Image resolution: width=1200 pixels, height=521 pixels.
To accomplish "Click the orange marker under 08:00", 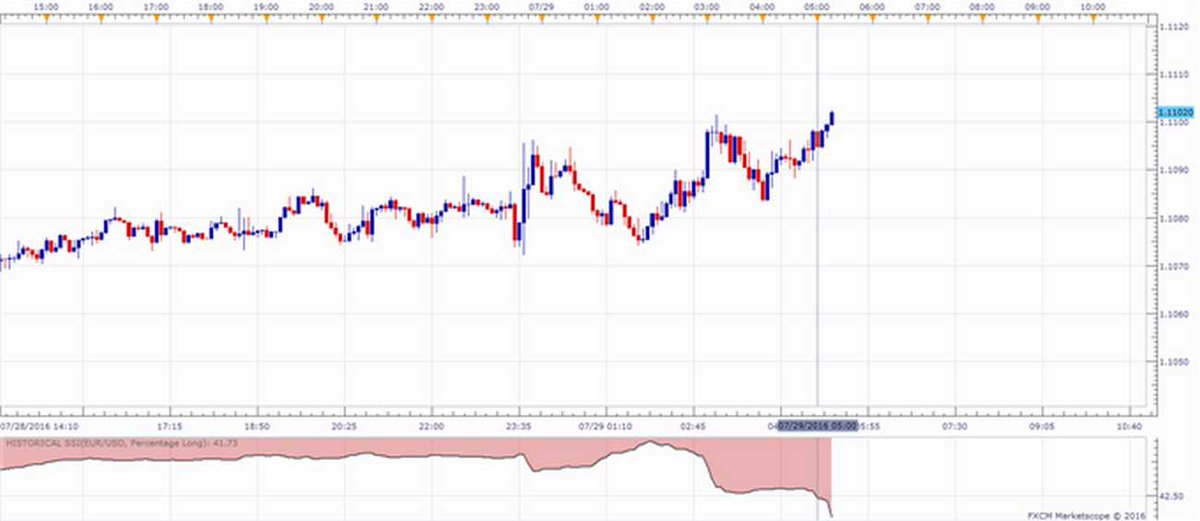I will [x=983, y=19].
